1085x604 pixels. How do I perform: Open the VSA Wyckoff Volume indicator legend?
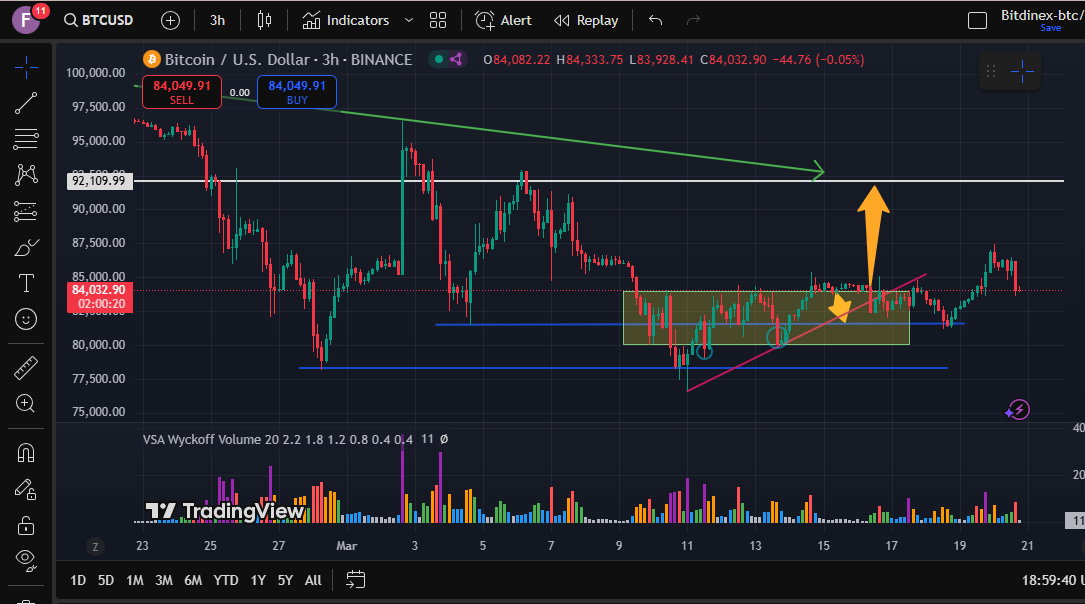coord(295,439)
